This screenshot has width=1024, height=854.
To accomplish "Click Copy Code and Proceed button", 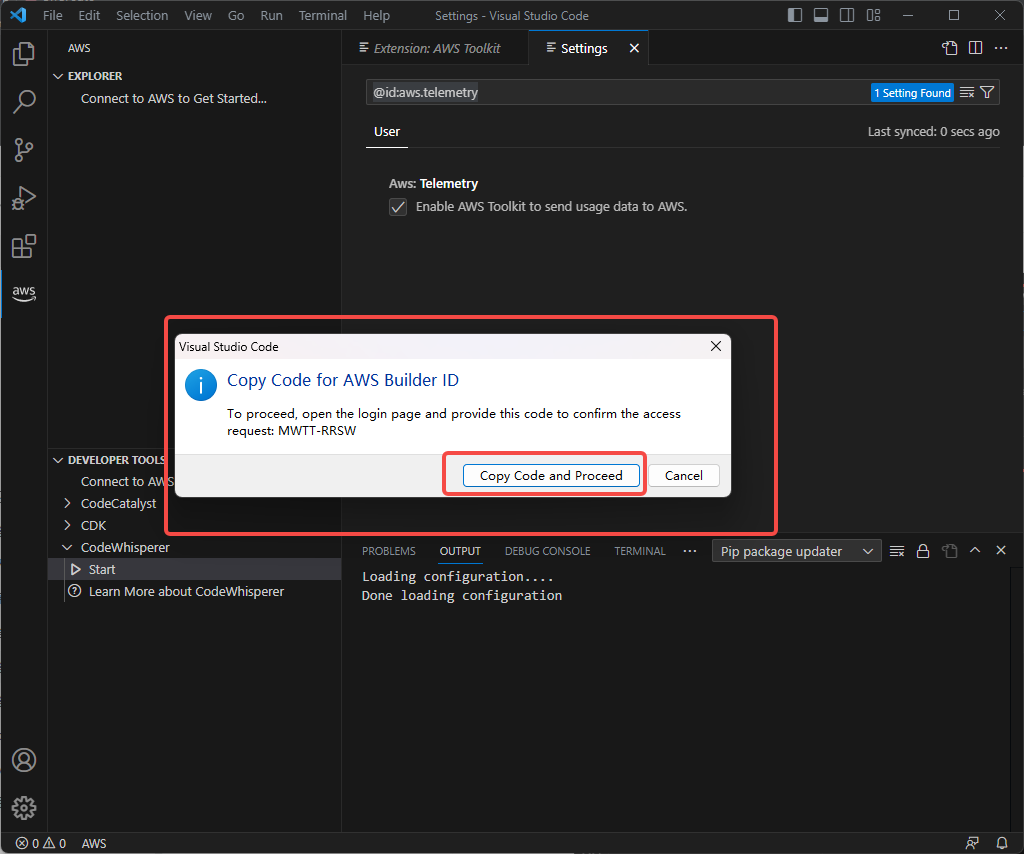I will point(551,475).
